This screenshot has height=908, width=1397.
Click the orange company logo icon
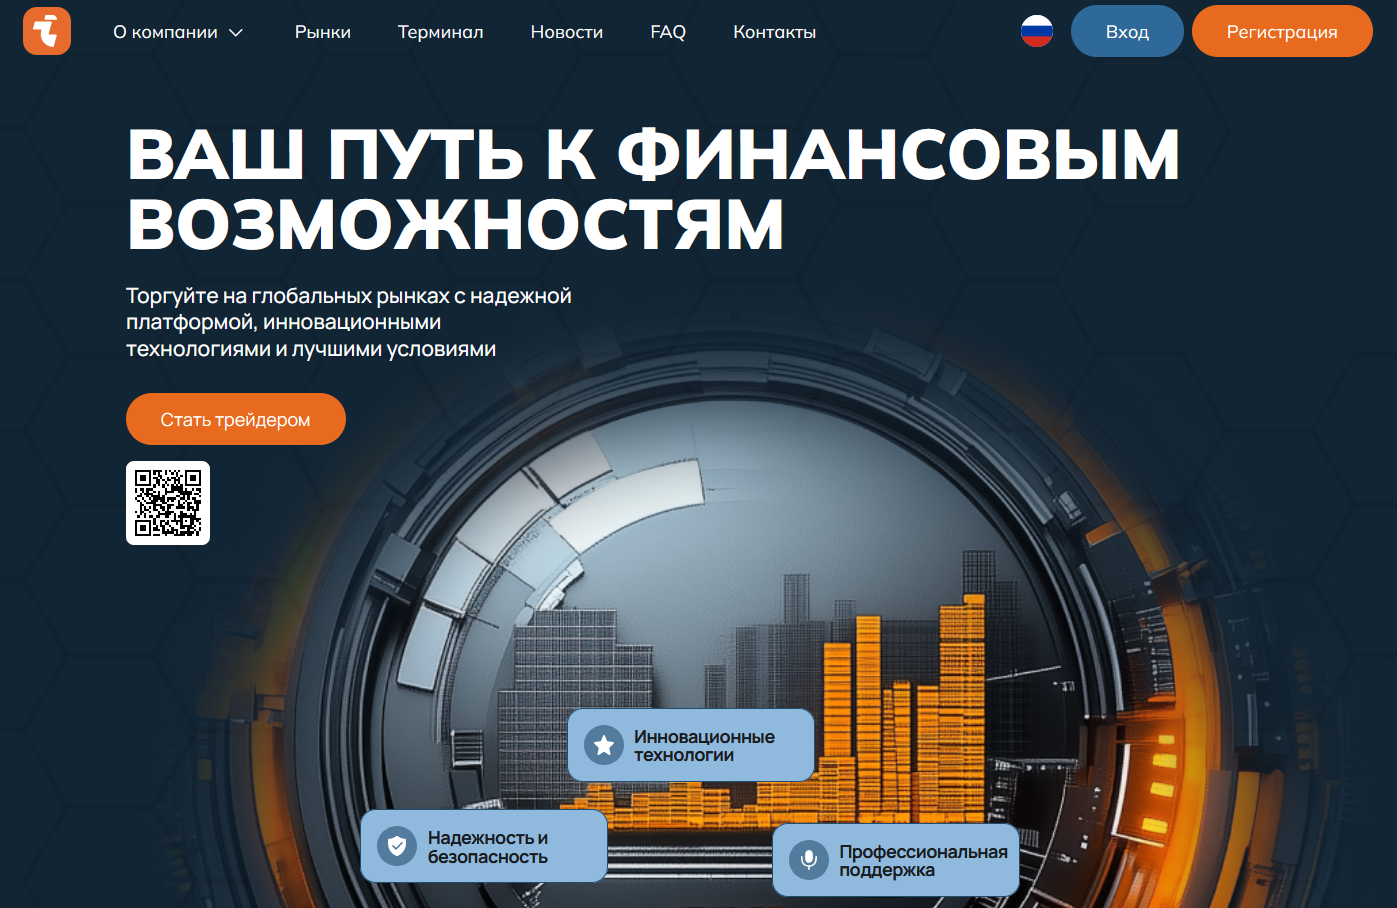[47, 31]
